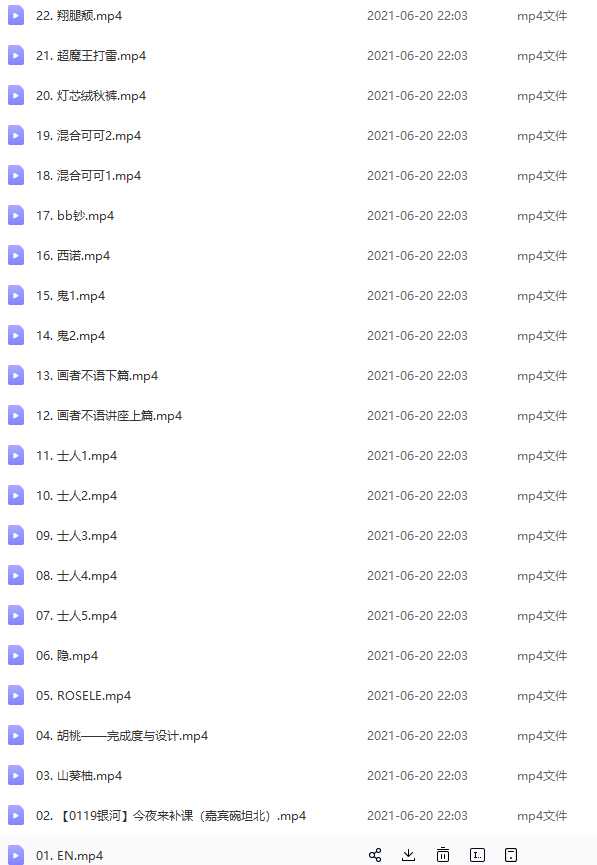The width and height of the screenshot is (597, 865).
Task: Click the video icon beside 17. bb钞.mp4
Action: [15, 216]
